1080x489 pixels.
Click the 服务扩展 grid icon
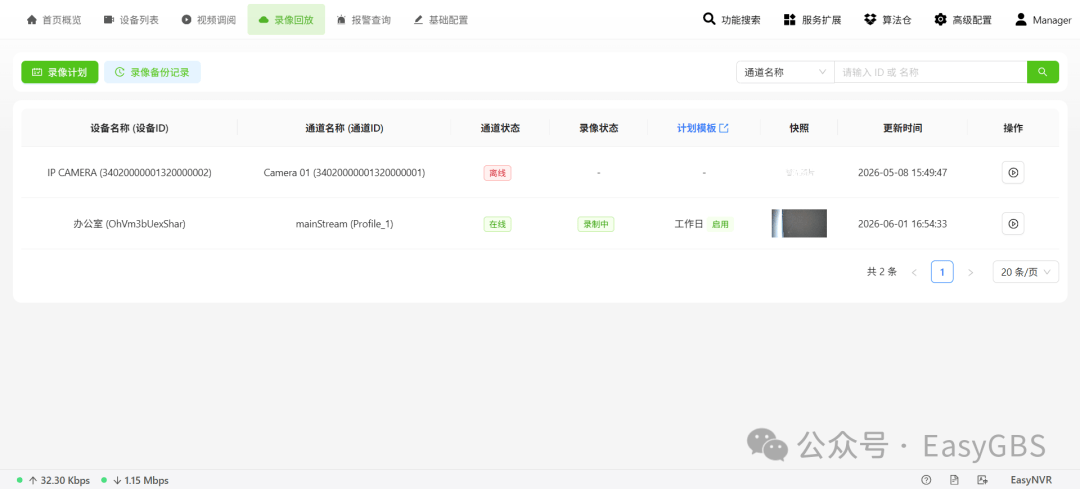pyautogui.click(x=789, y=20)
